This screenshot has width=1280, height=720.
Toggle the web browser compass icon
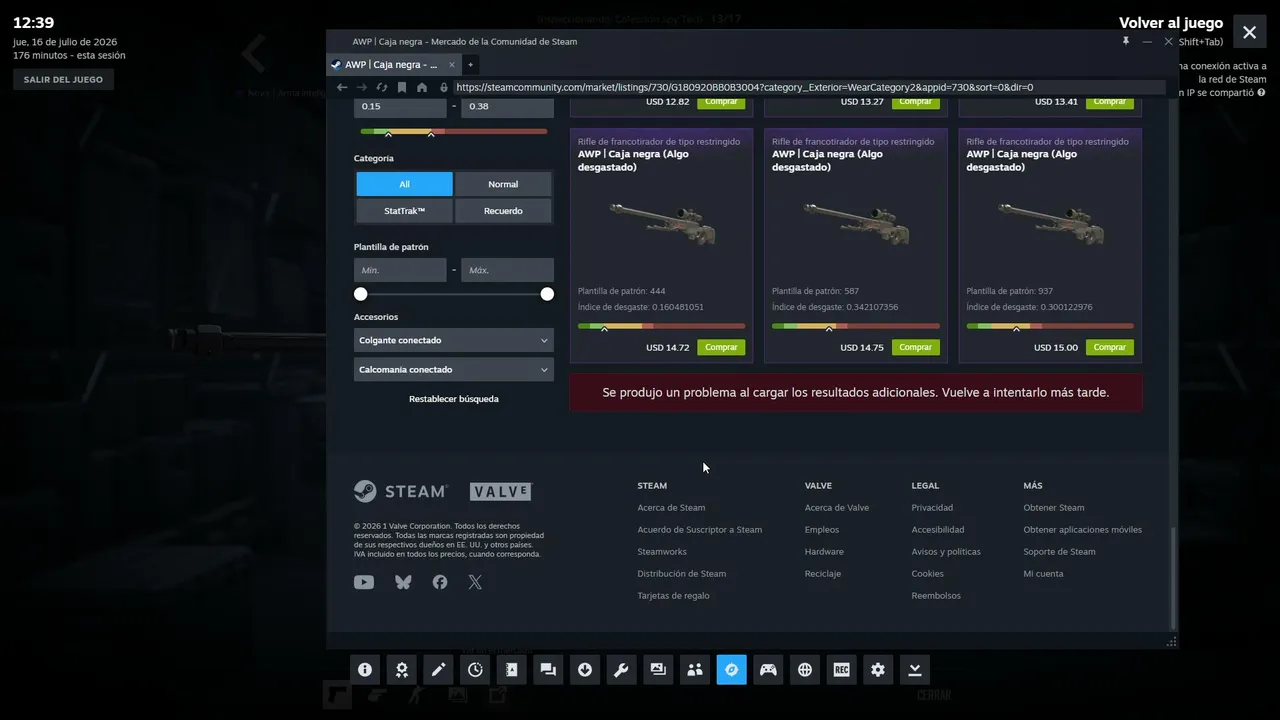pos(731,669)
